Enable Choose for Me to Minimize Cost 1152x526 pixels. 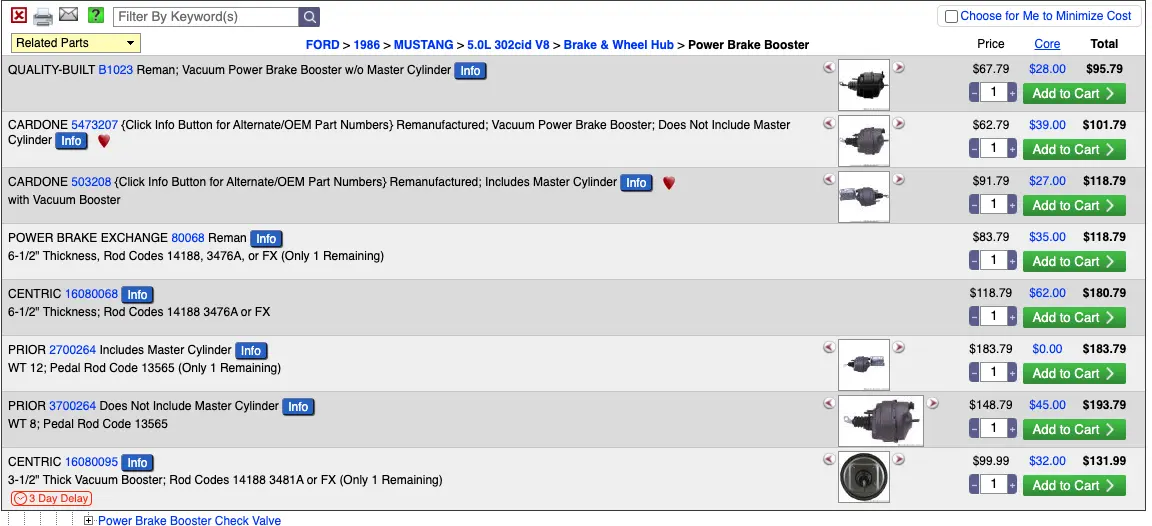click(x=951, y=16)
